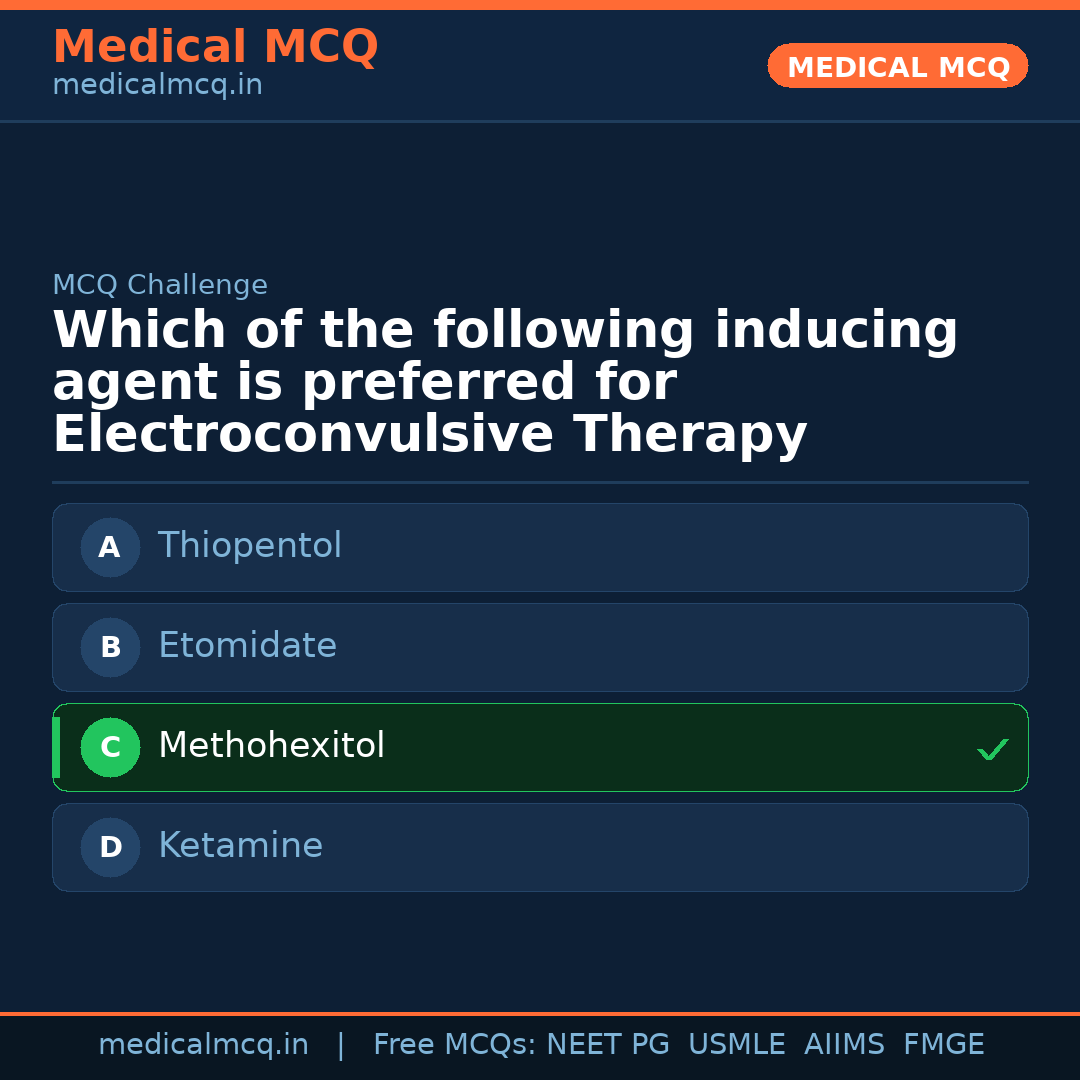Click the FMGE label in the footer
1080x1080 pixels.
point(943,1043)
